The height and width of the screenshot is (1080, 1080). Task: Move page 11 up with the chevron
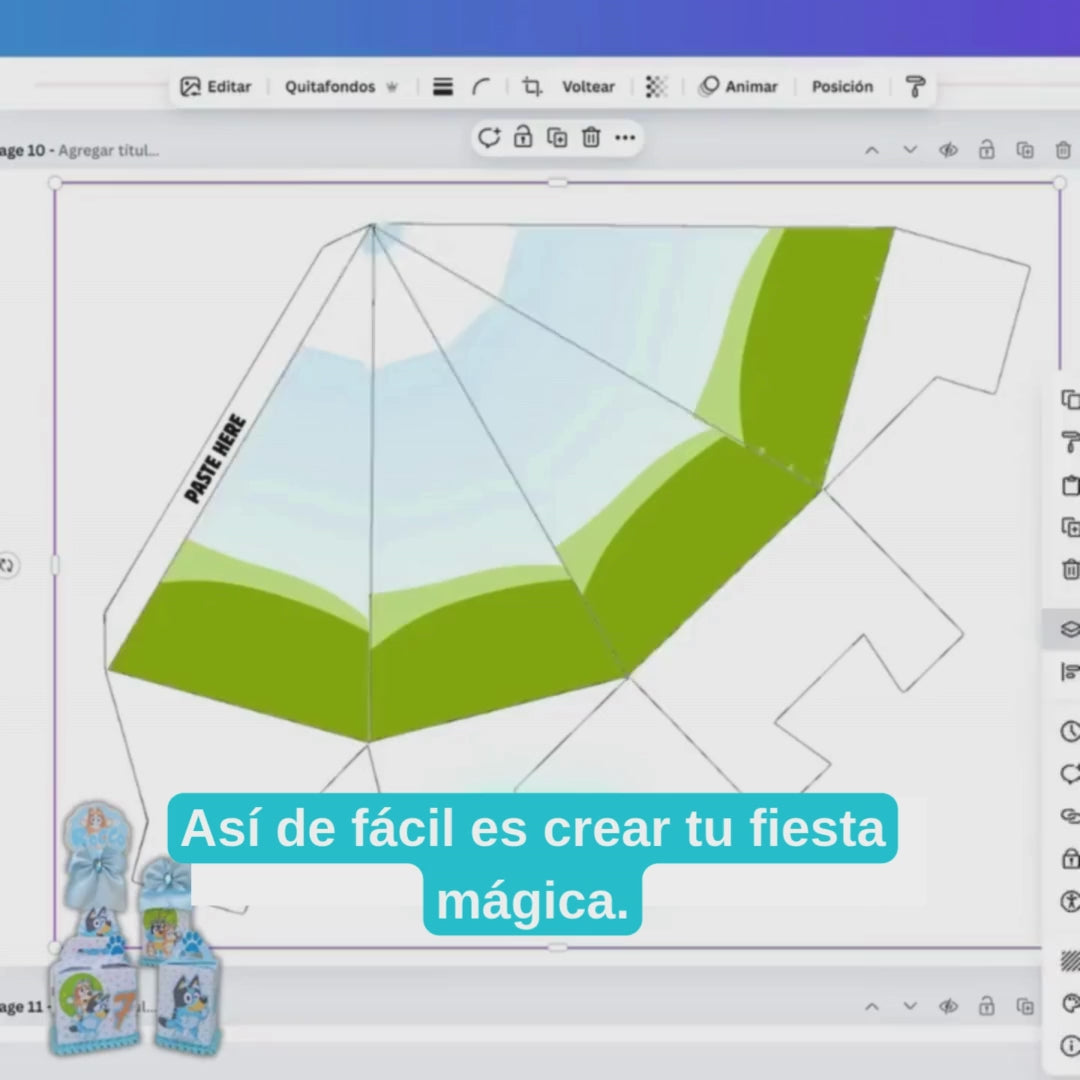tap(872, 1006)
